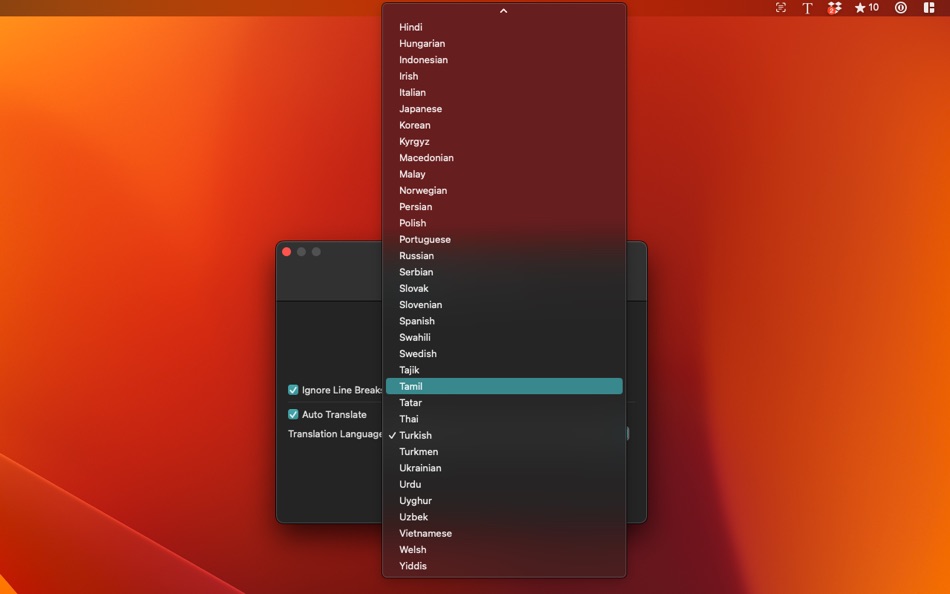The height and width of the screenshot is (594, 950).
Task: Pick Urdu in the language list
Action: [x=504, y=484]
